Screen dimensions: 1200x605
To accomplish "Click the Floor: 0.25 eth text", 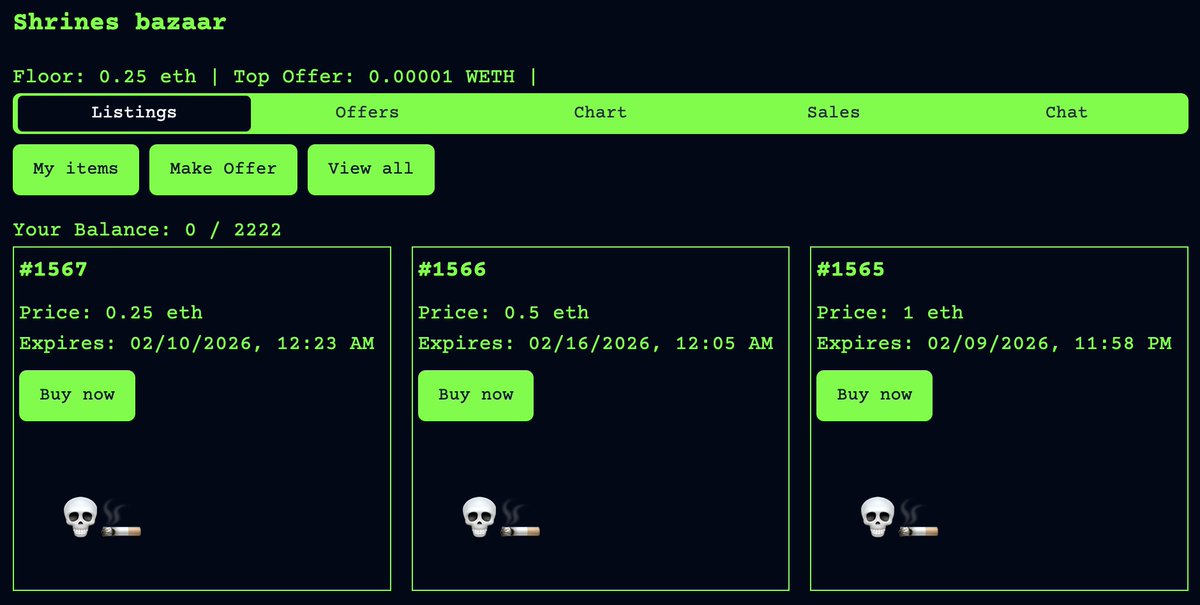I will tap(105, 76).
